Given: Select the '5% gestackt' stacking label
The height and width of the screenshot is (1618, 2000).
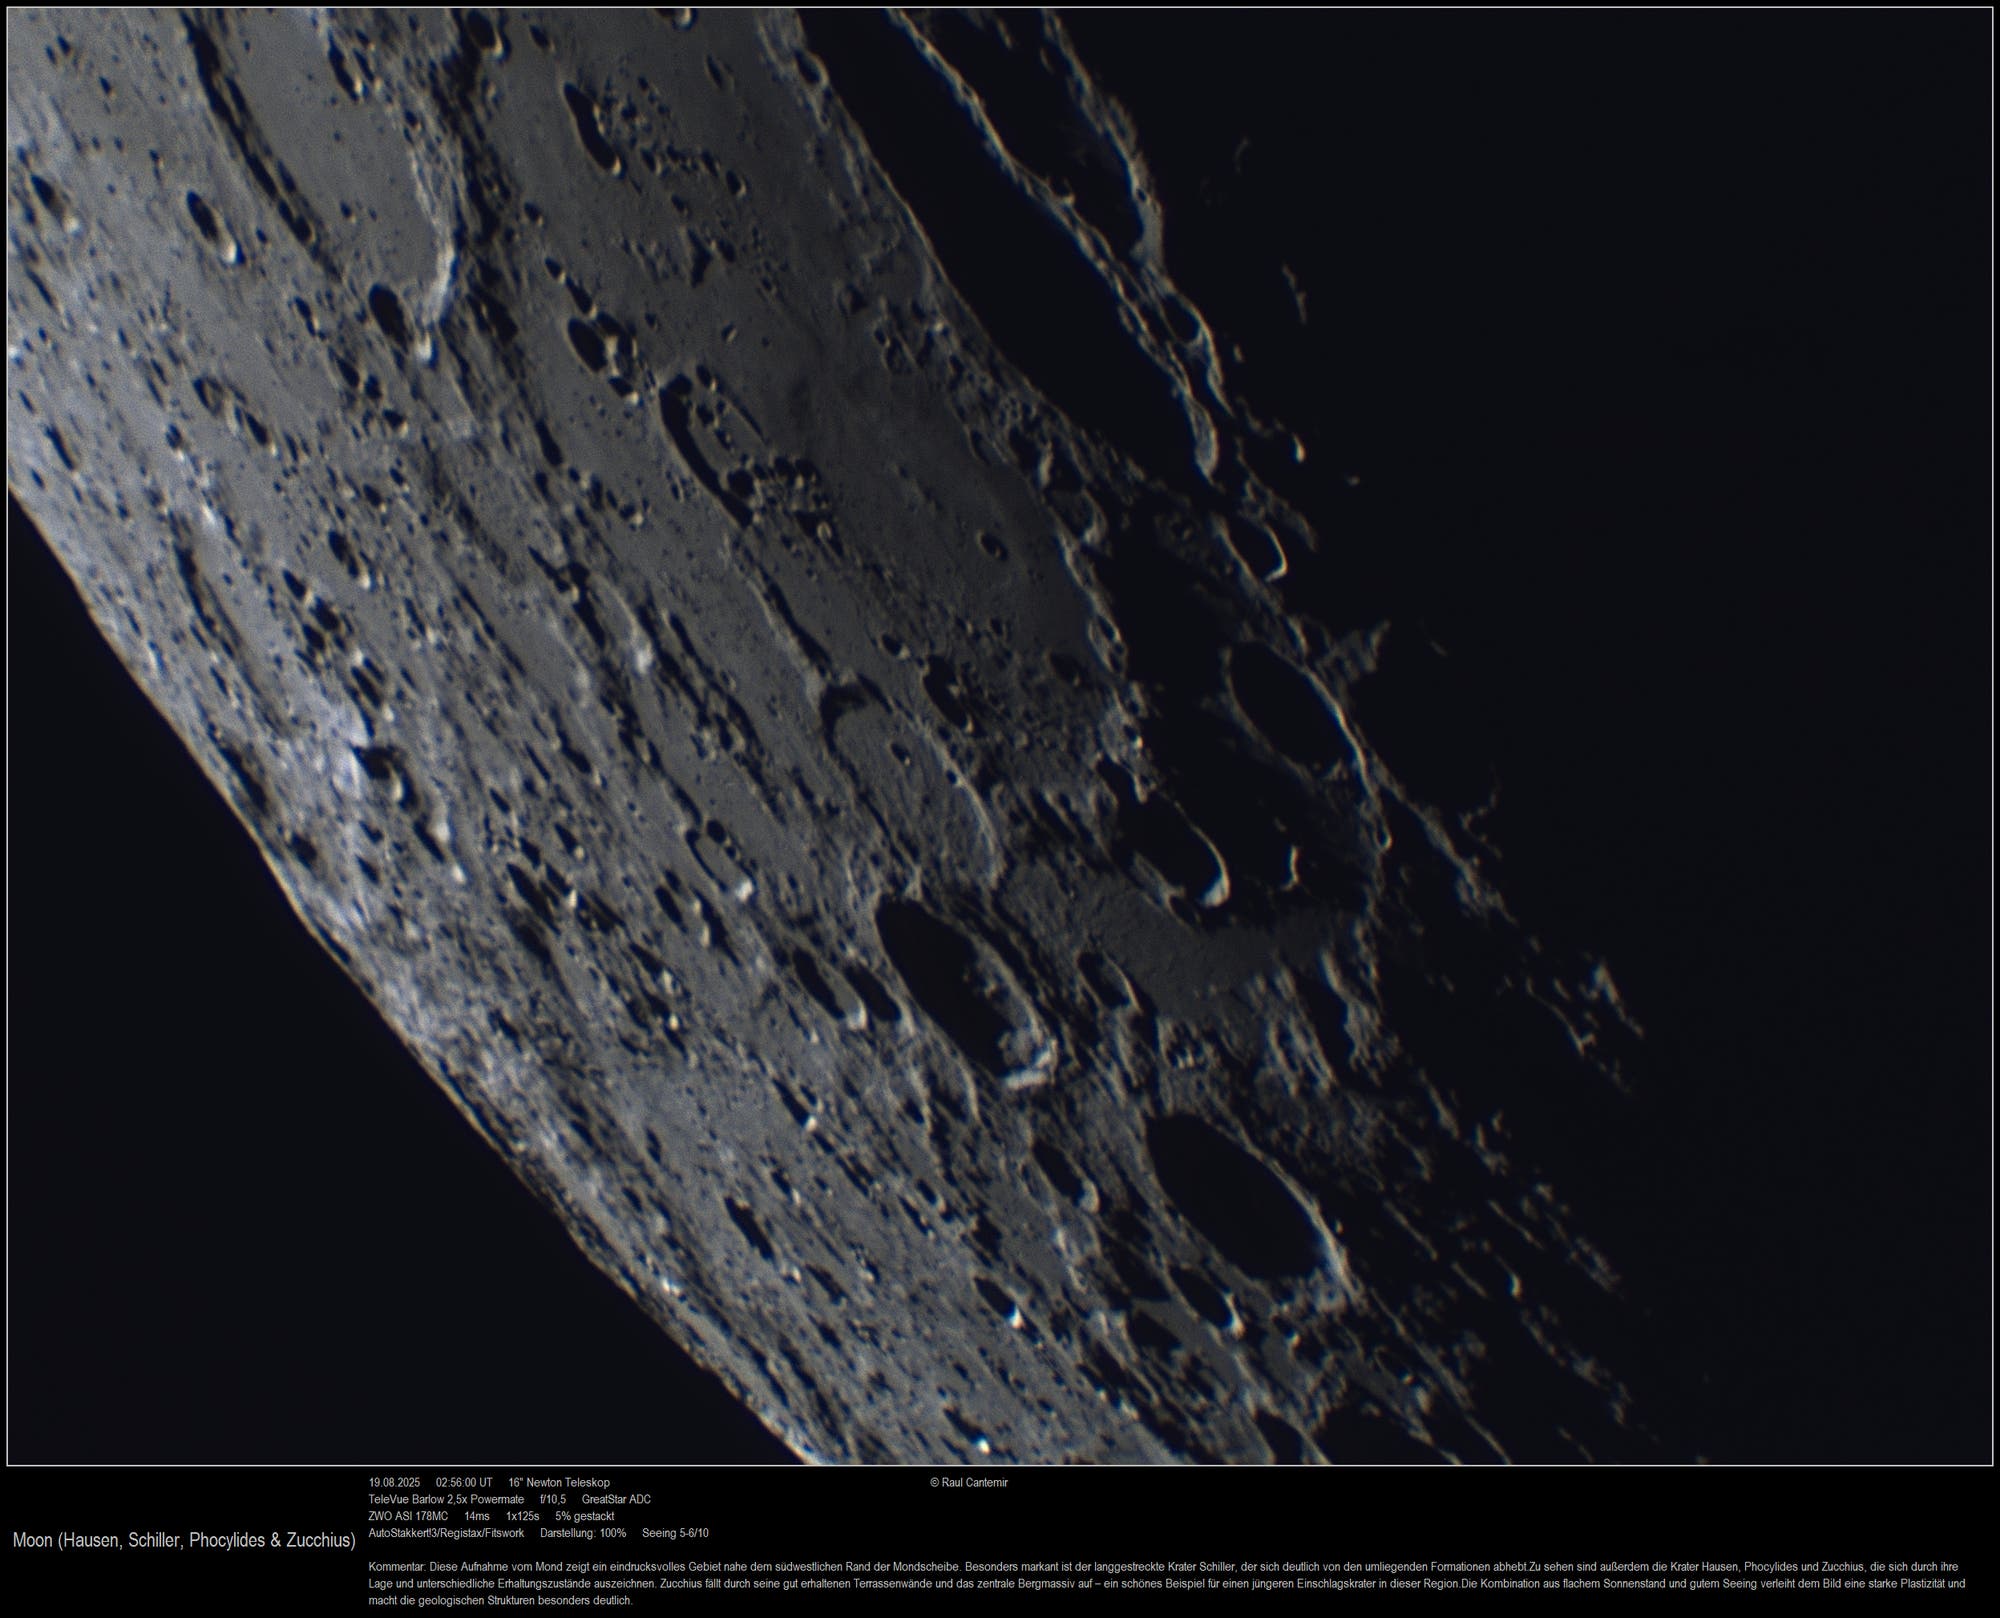Looking at the screenshot, I should pyautogui.click(x=585, y=1516).
